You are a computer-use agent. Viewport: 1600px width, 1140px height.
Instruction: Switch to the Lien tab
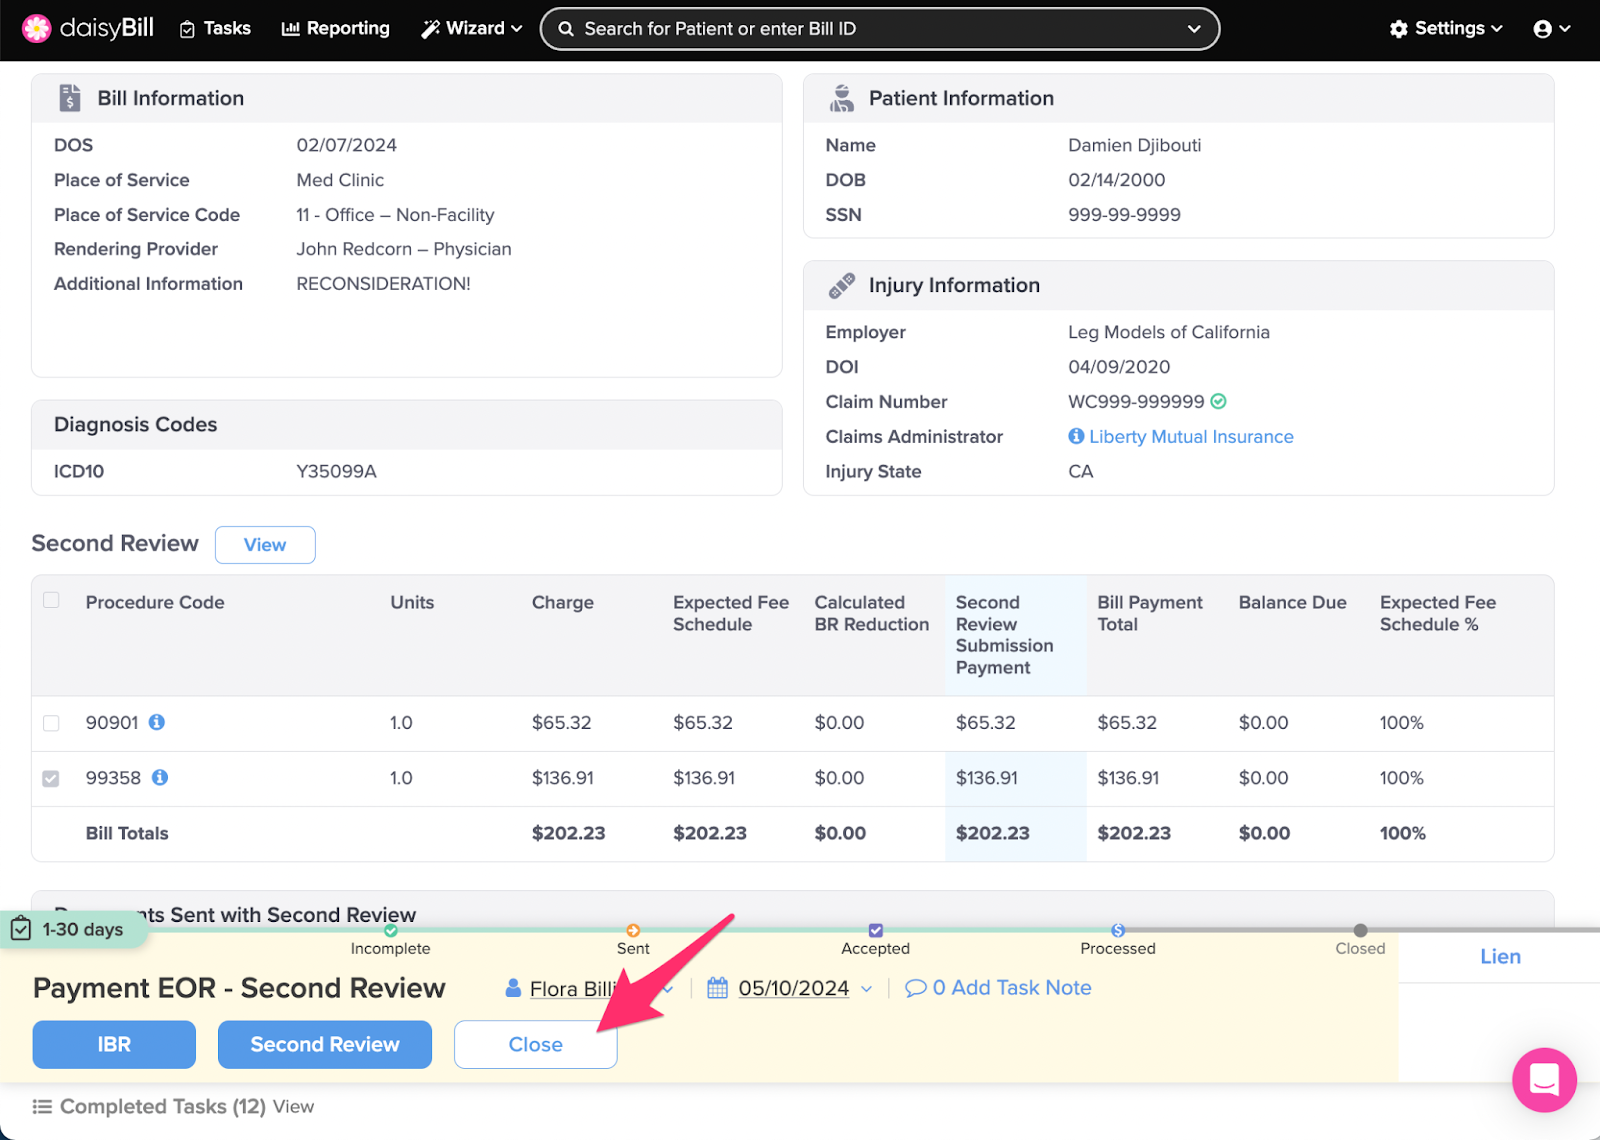tap(1499, 956)
